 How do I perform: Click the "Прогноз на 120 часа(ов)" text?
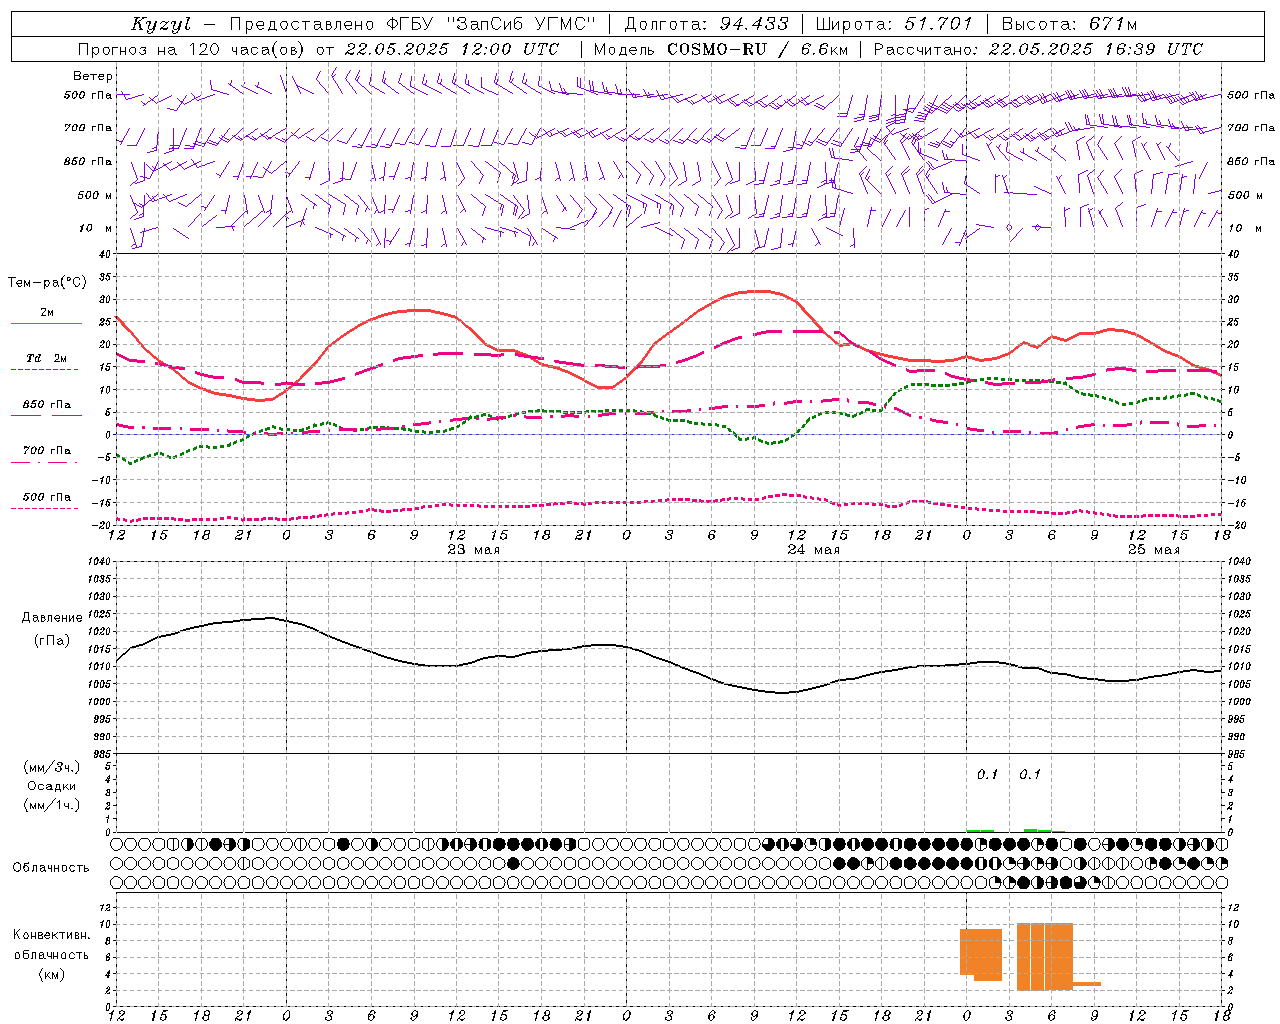pyautogui.click(x=192, y=49)
